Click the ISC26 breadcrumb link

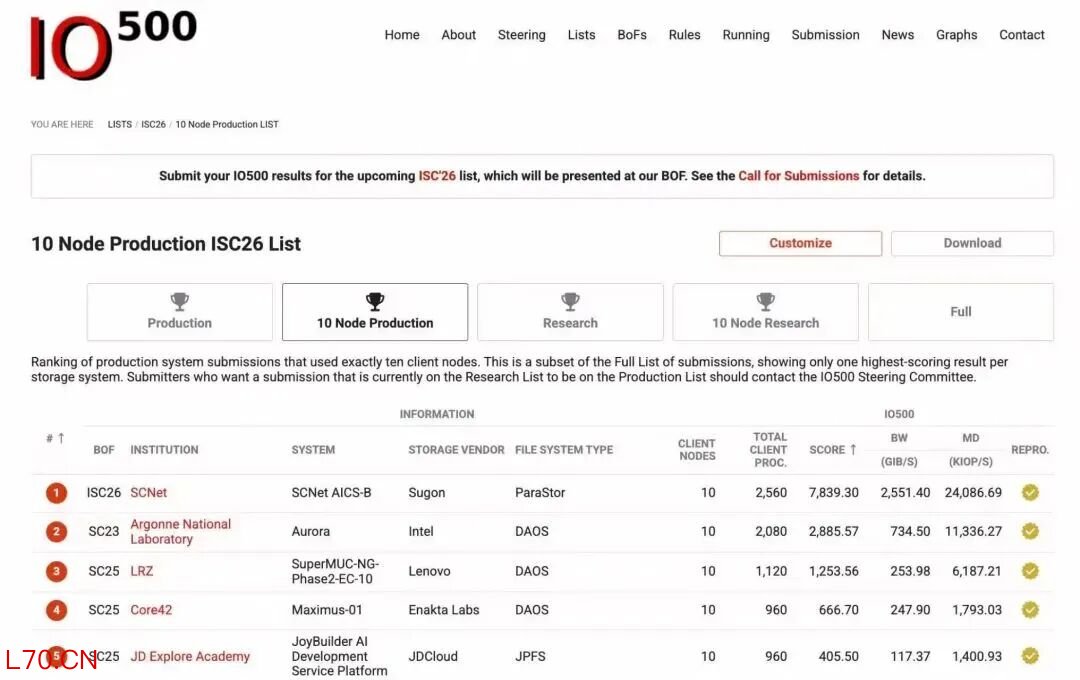pyautogui.click(x=154, y=125)
